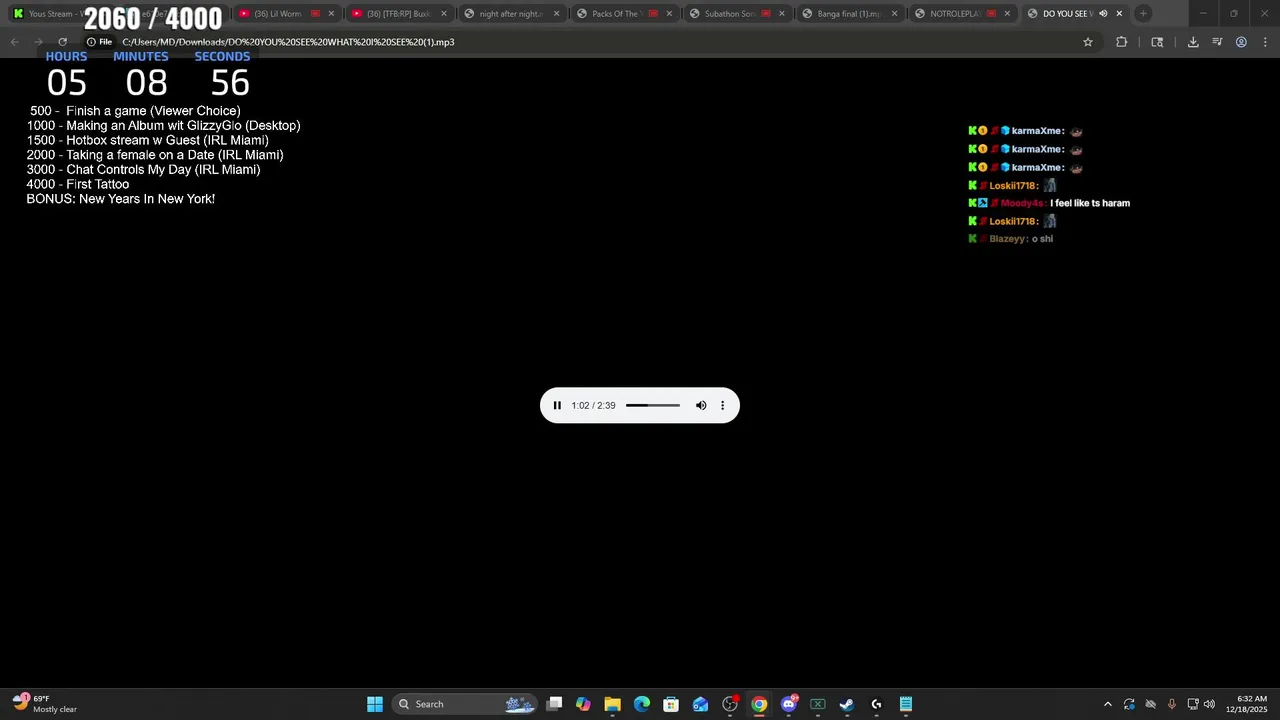Viewport: 1280px width, 720px height.
Task: Click the site info File chip
Action: 99,42
